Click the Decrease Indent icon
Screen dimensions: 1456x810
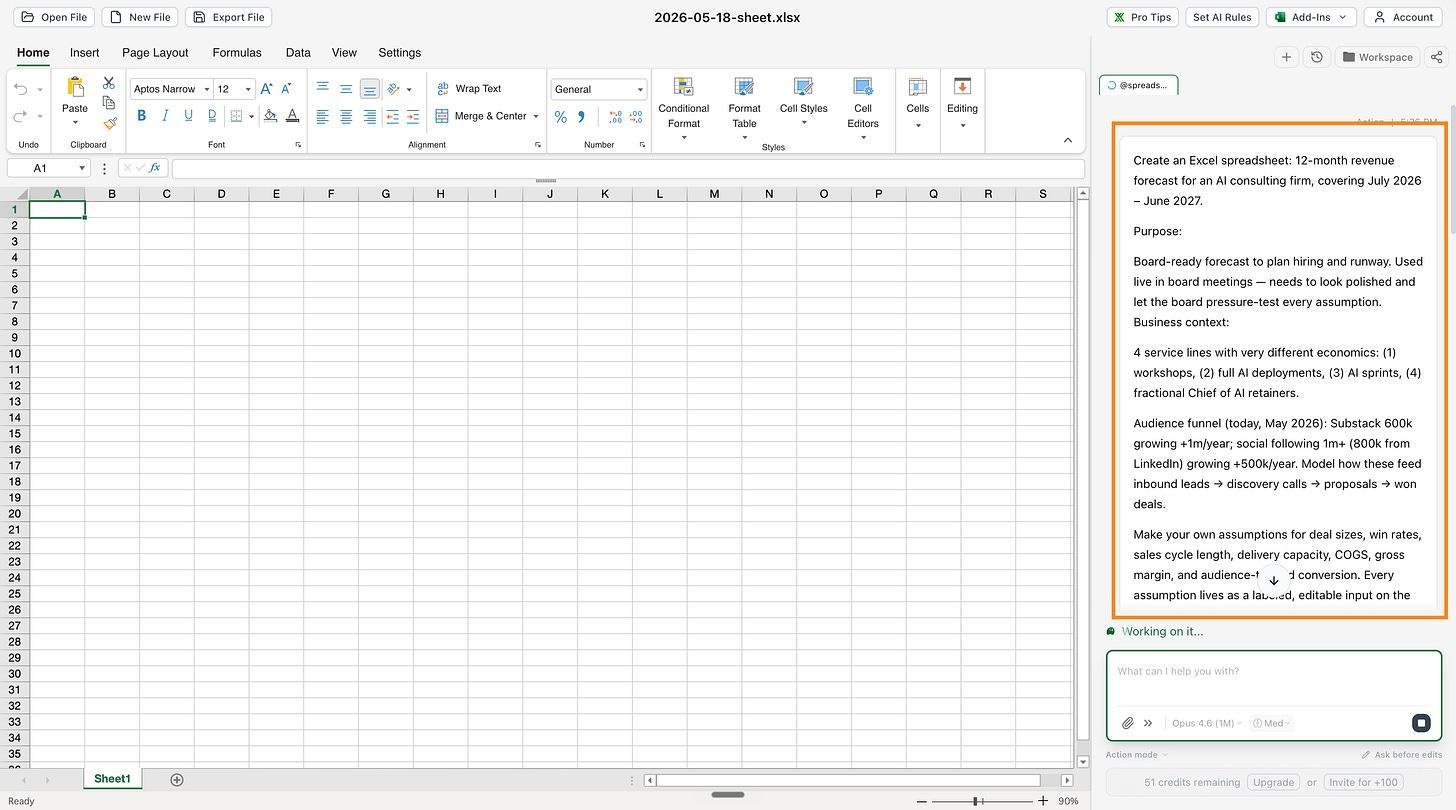(x=392, y=117)
